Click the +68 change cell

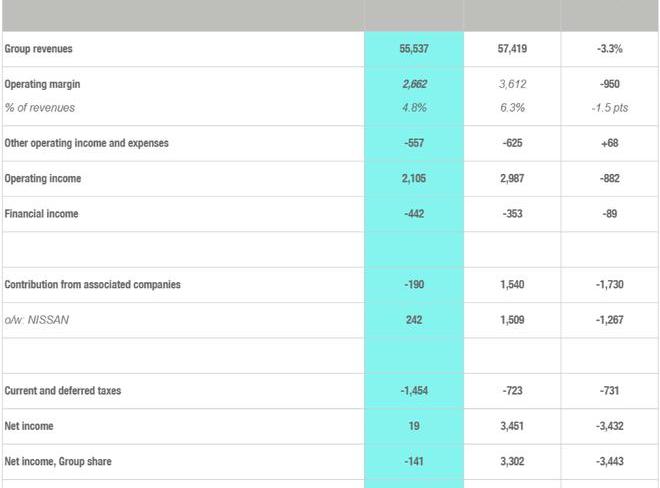click(x=610, y=144)
